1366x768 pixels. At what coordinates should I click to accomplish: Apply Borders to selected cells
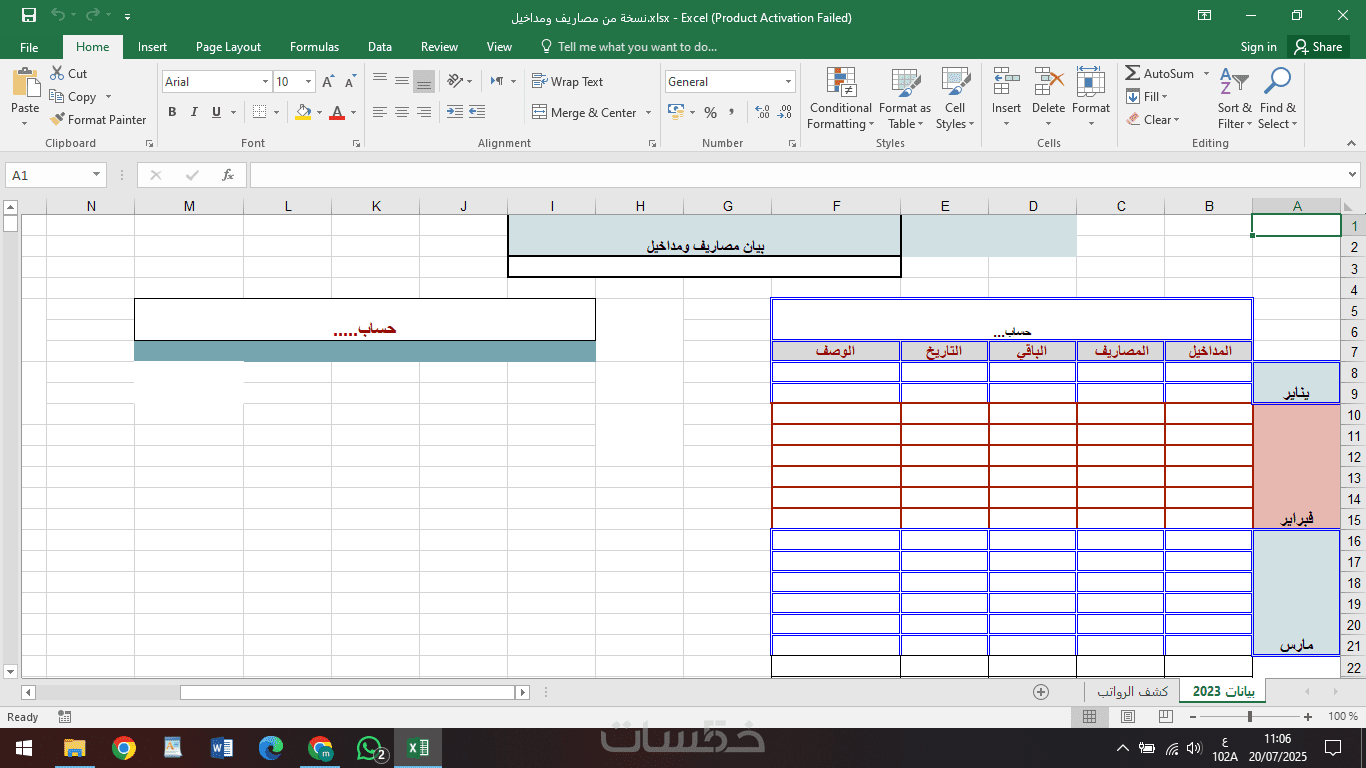coord(259,112)
